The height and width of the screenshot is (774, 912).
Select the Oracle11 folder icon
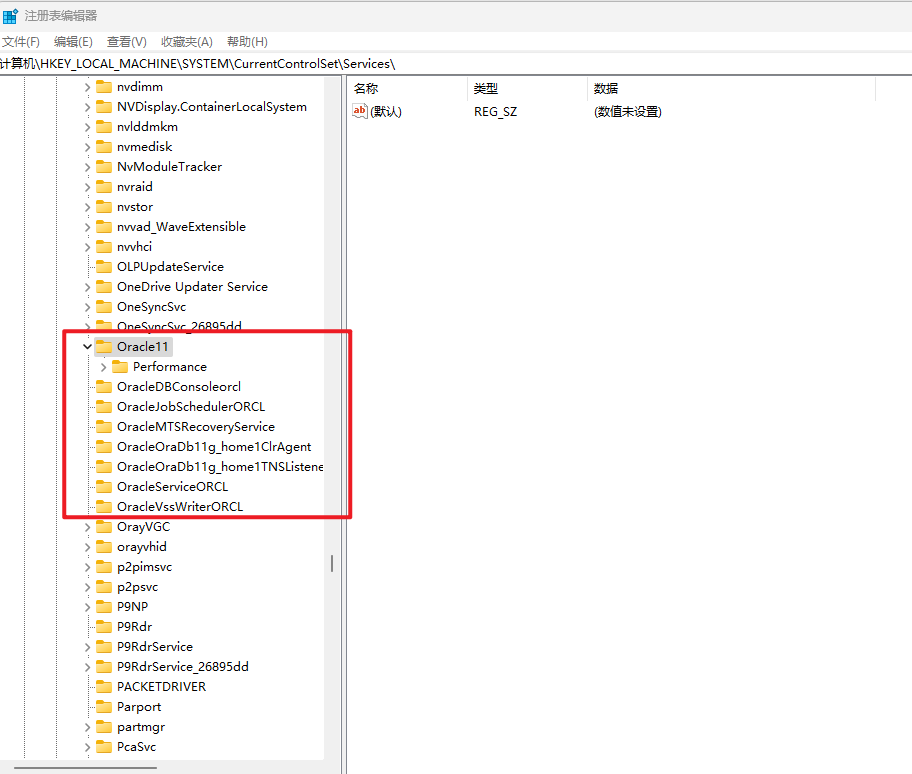tap(105, 346)
